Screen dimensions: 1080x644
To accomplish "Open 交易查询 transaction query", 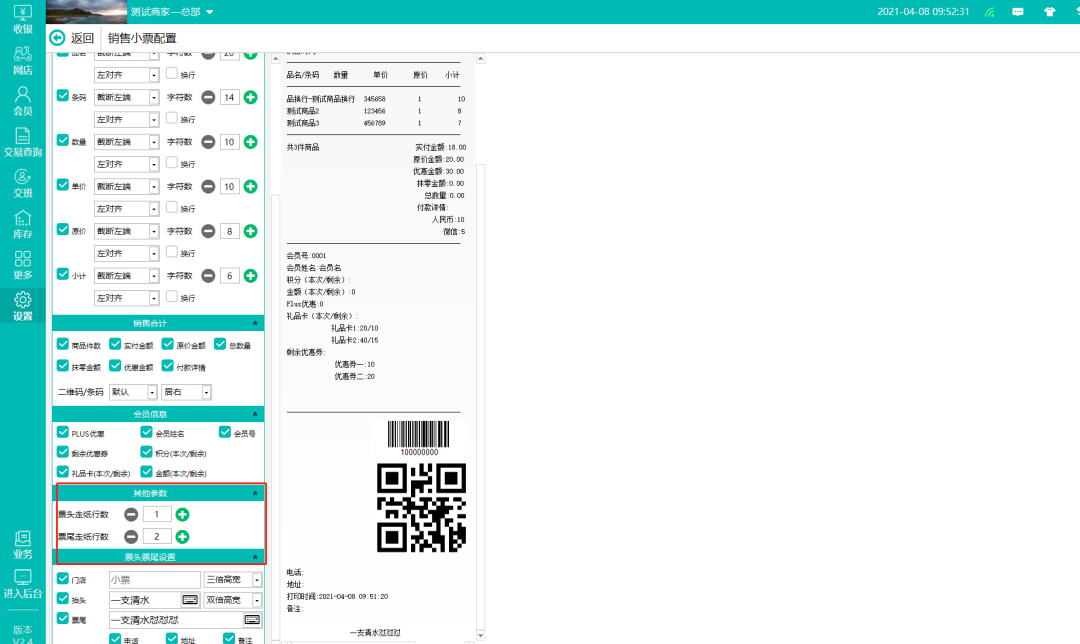I will tap(22, 142).
